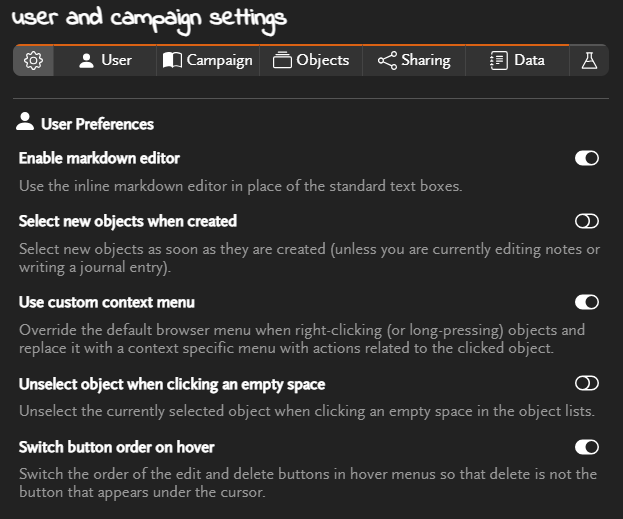
Task: Open the flask experimental tab
Action: [589, 61]
